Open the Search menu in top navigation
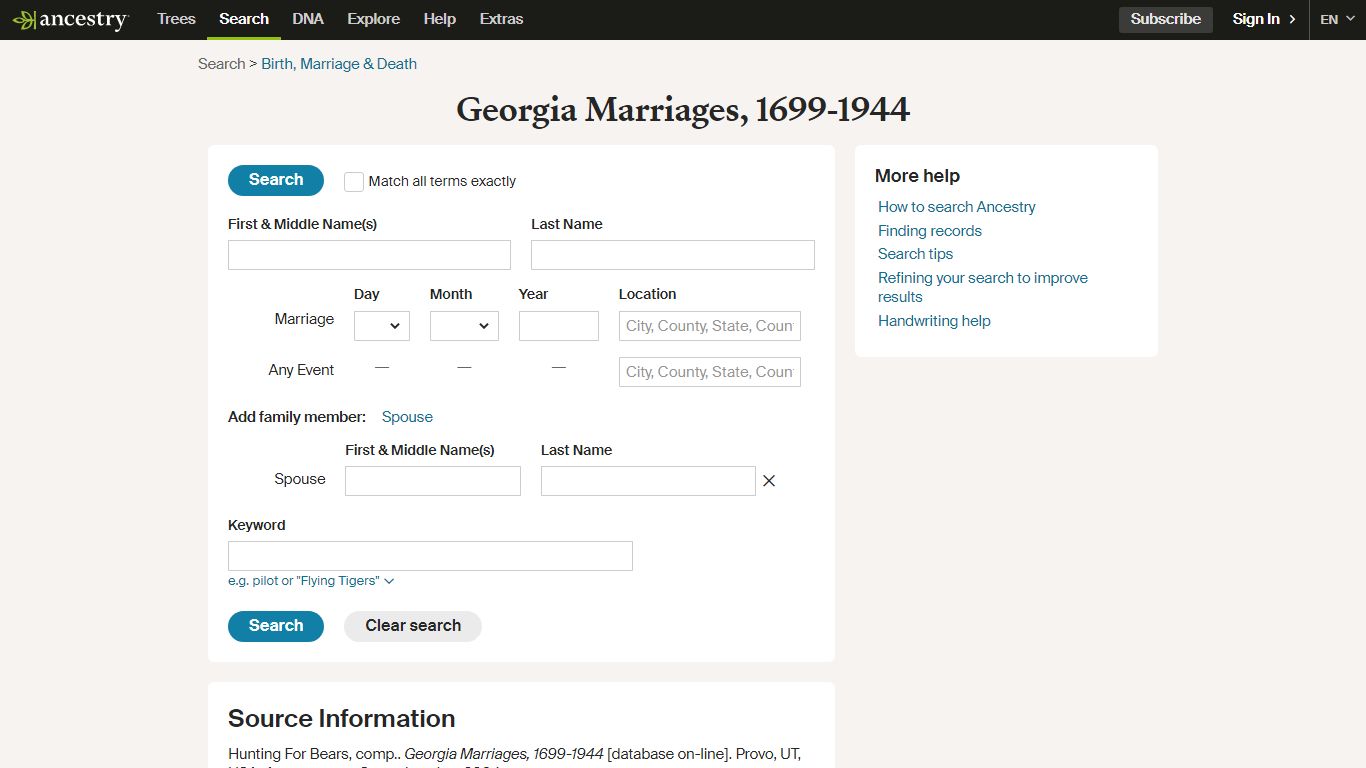 pos(244,19)
